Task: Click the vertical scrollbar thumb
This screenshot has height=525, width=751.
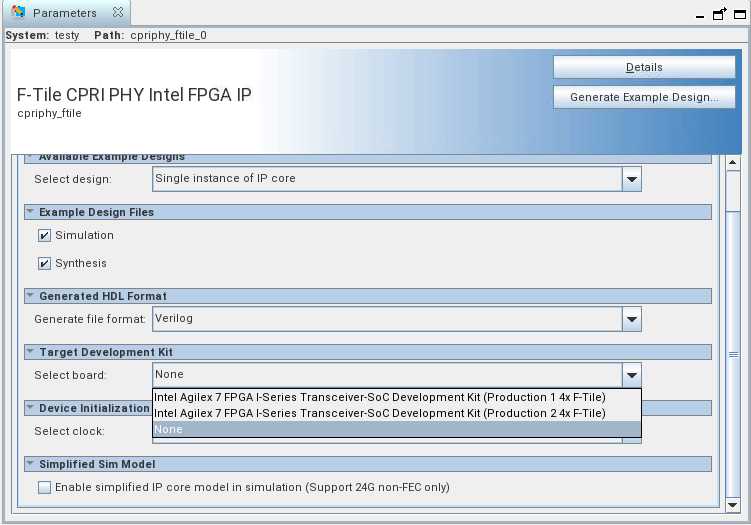Action: [x=733, y=354]
